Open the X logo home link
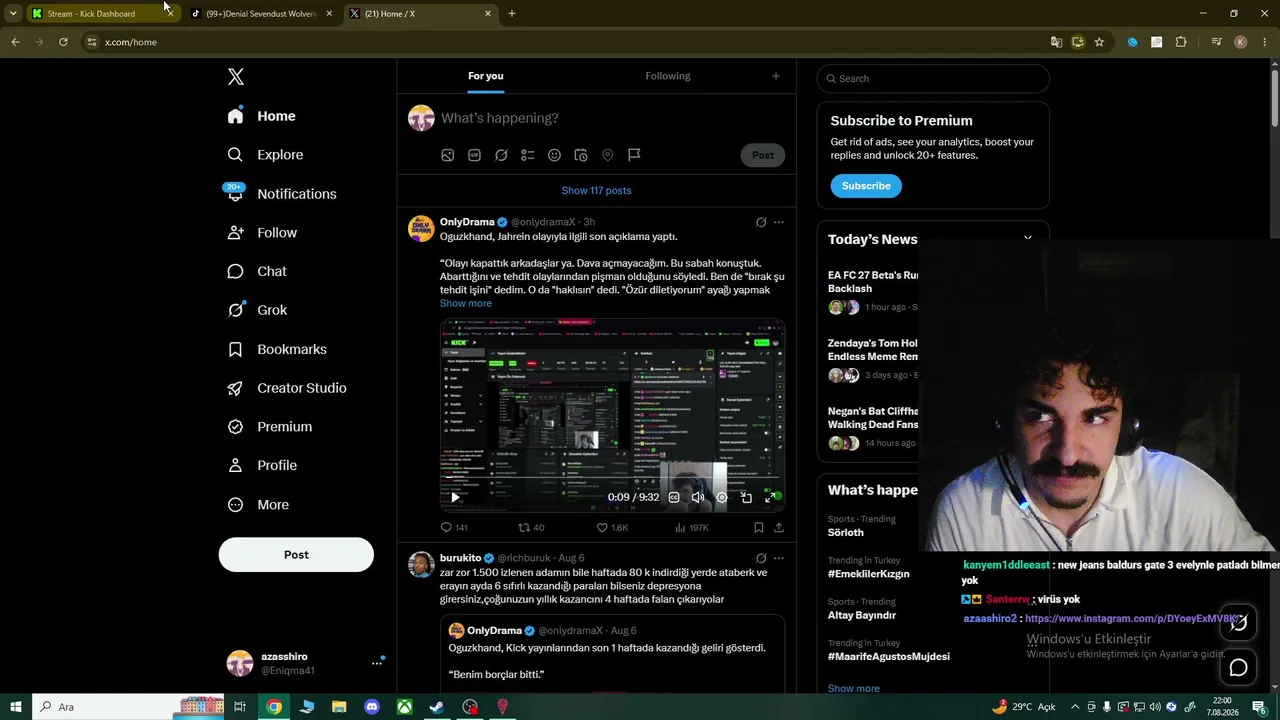 235,77
